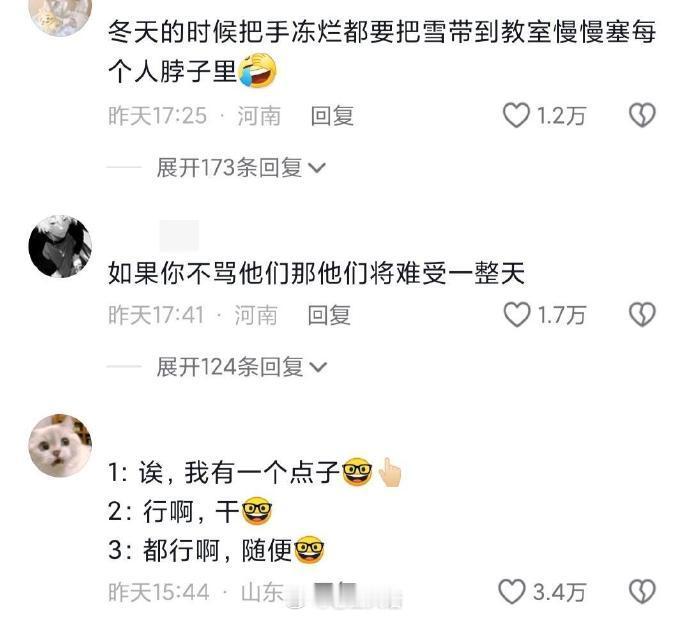
Task: Like the comment with 3.4万 likes
Action: pos(512,591)
